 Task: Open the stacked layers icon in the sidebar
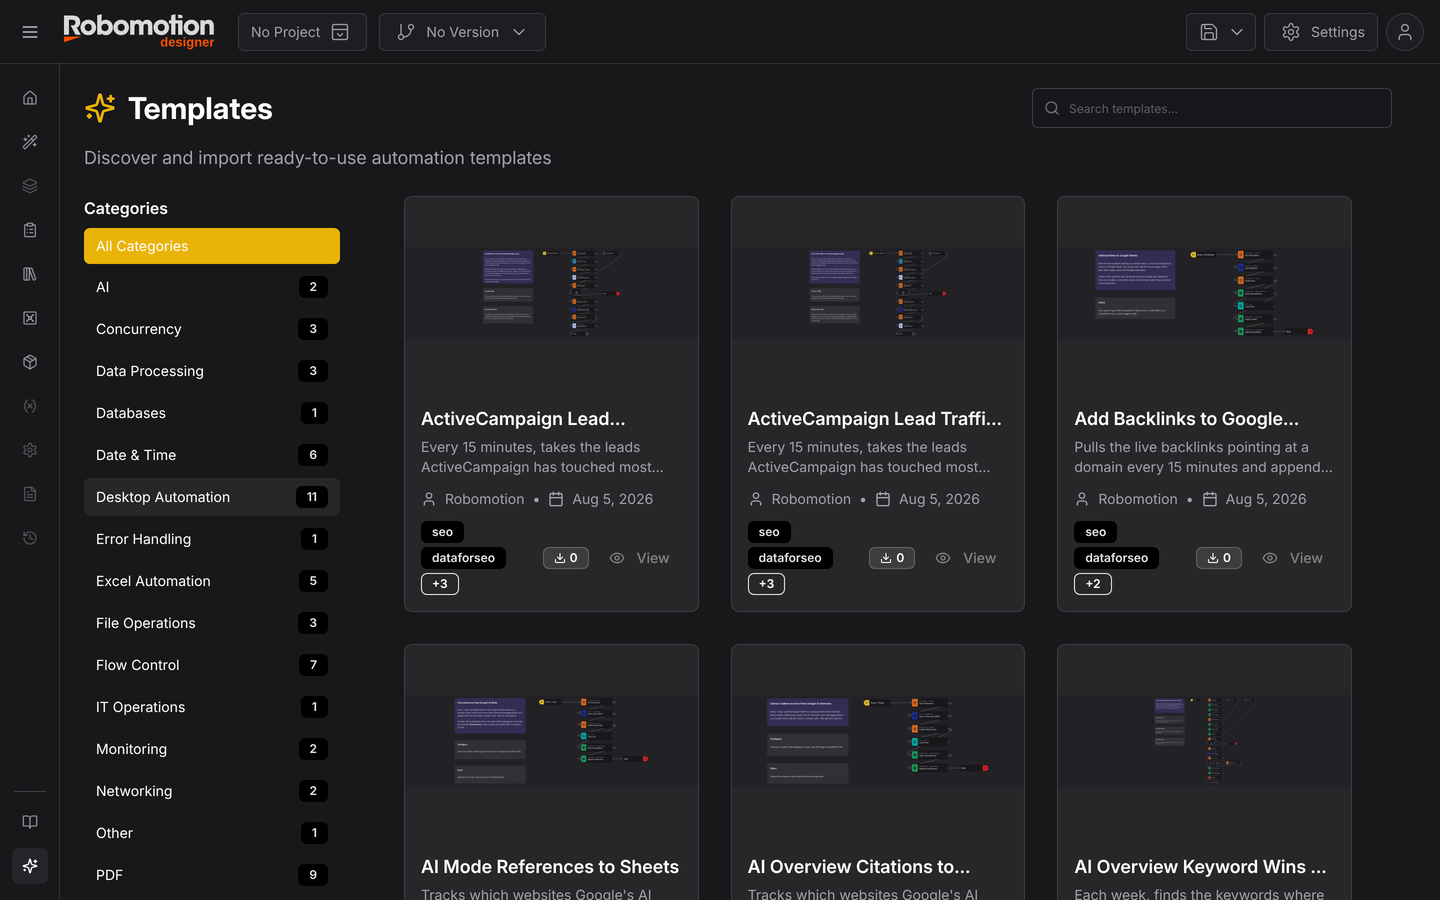(x=30, y=186)
